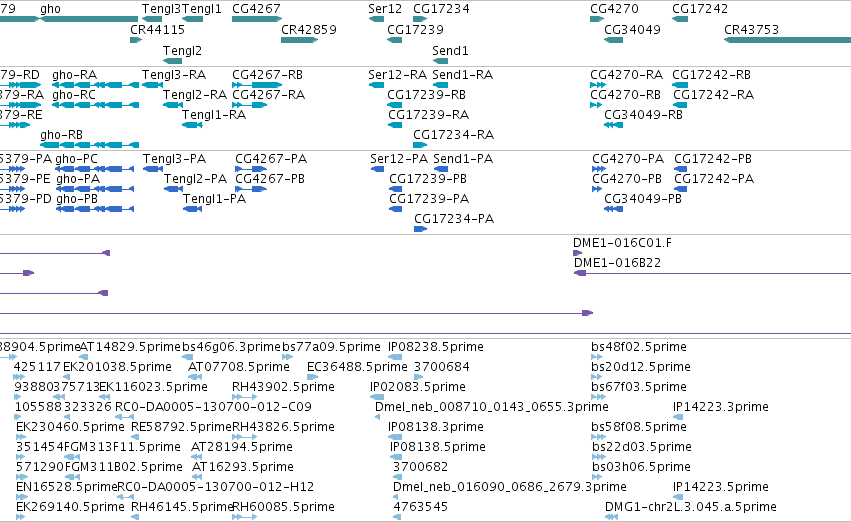The width and height of the screenshot is (851, 522).
Task: Select the Send1-RA transcript label
Action: pyautogui.click(x=462, y=75)
